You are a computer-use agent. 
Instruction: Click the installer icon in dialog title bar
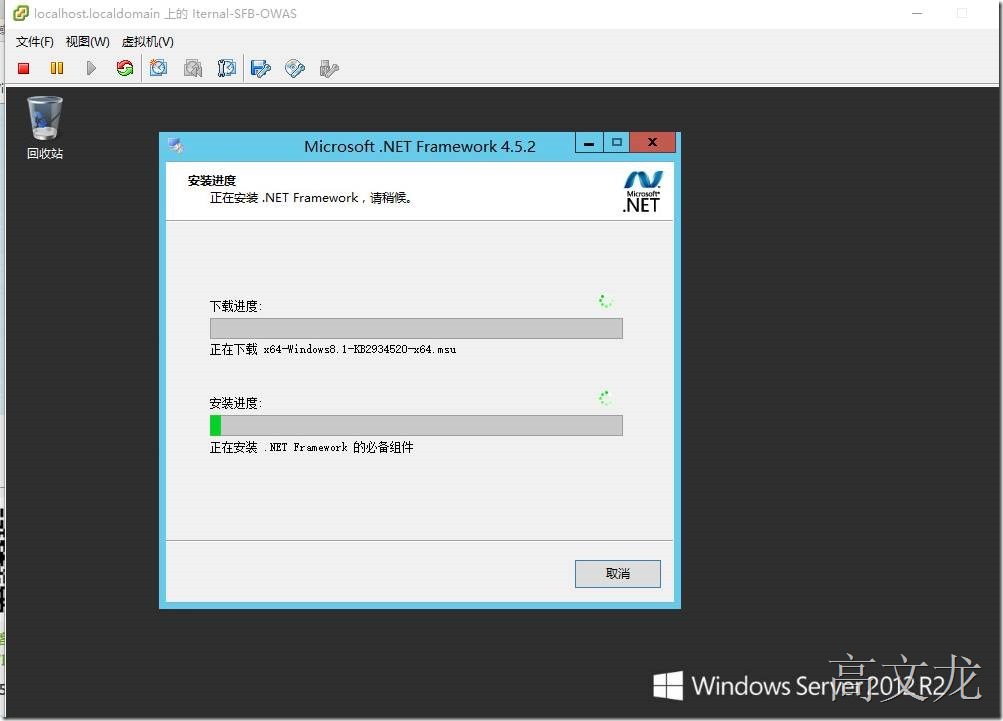(x=176, y=146)
